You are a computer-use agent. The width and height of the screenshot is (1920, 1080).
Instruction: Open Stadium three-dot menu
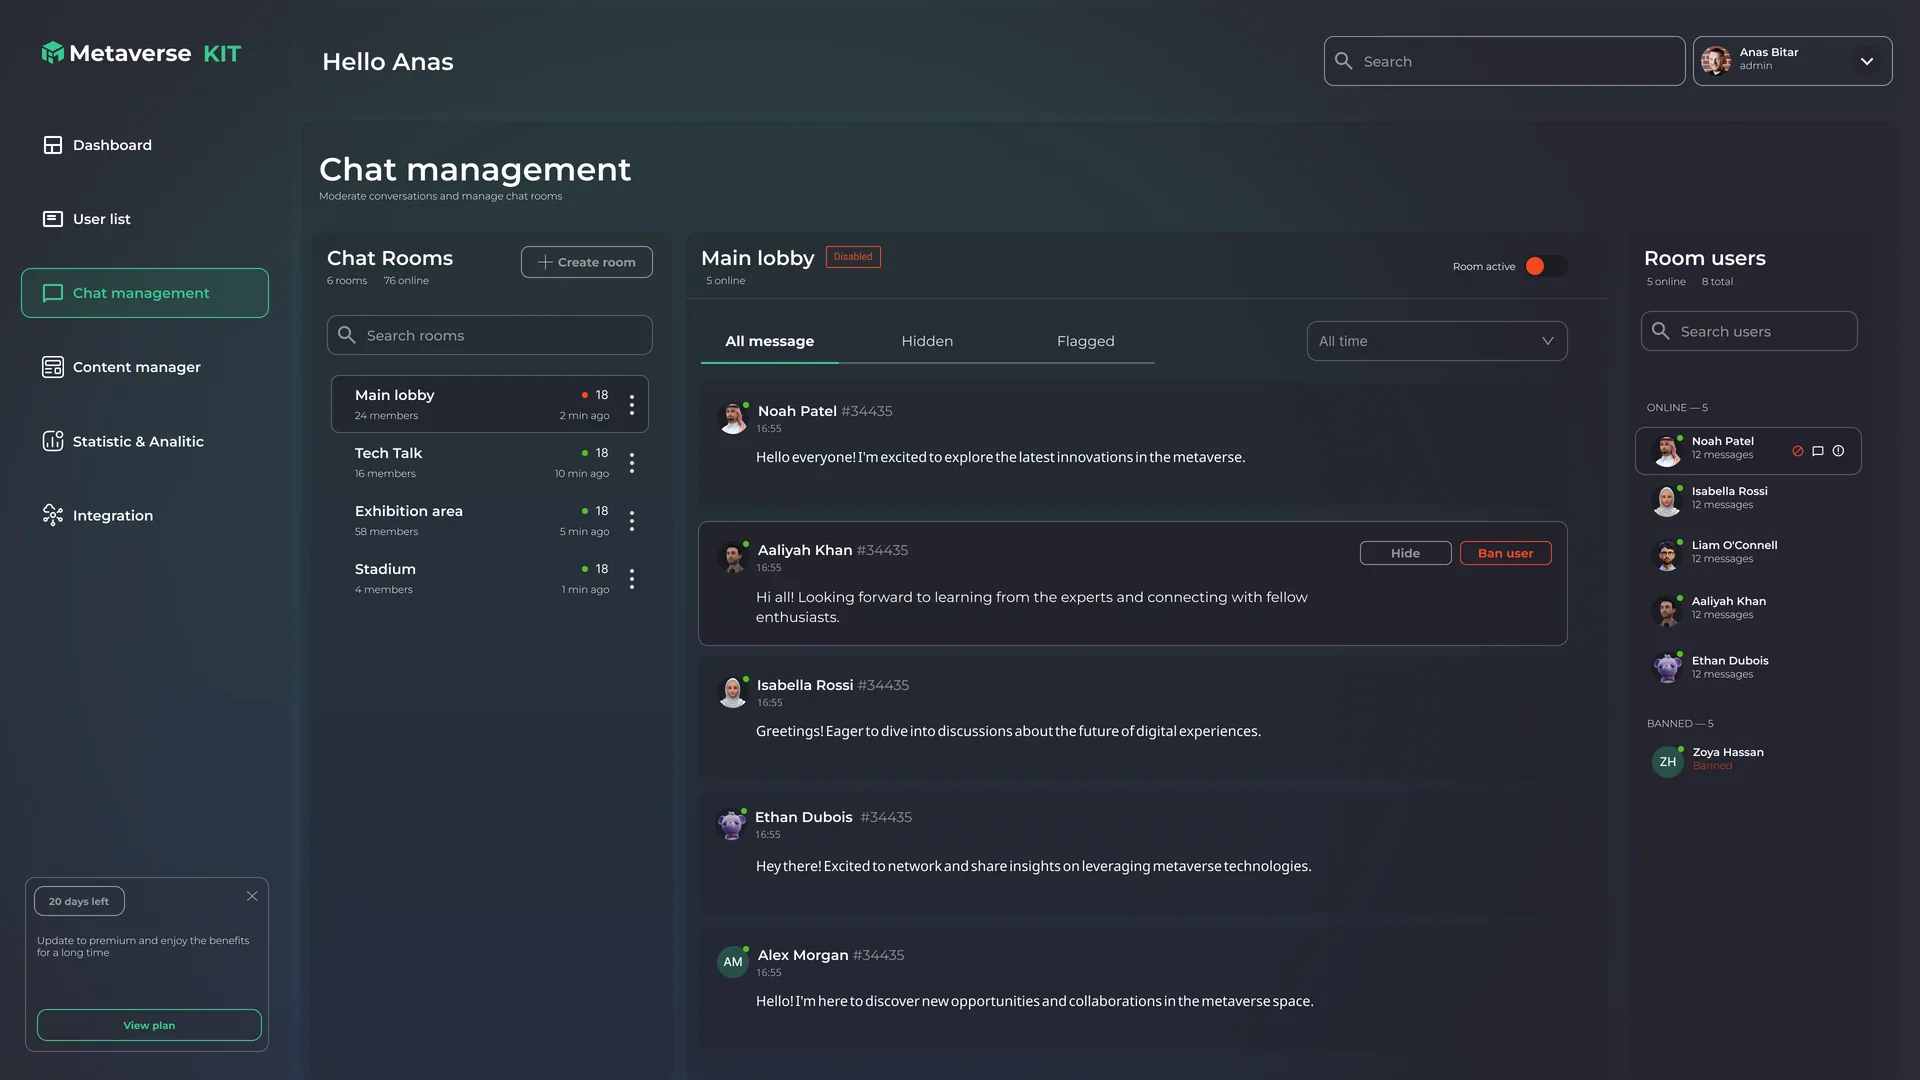point(632,579)
